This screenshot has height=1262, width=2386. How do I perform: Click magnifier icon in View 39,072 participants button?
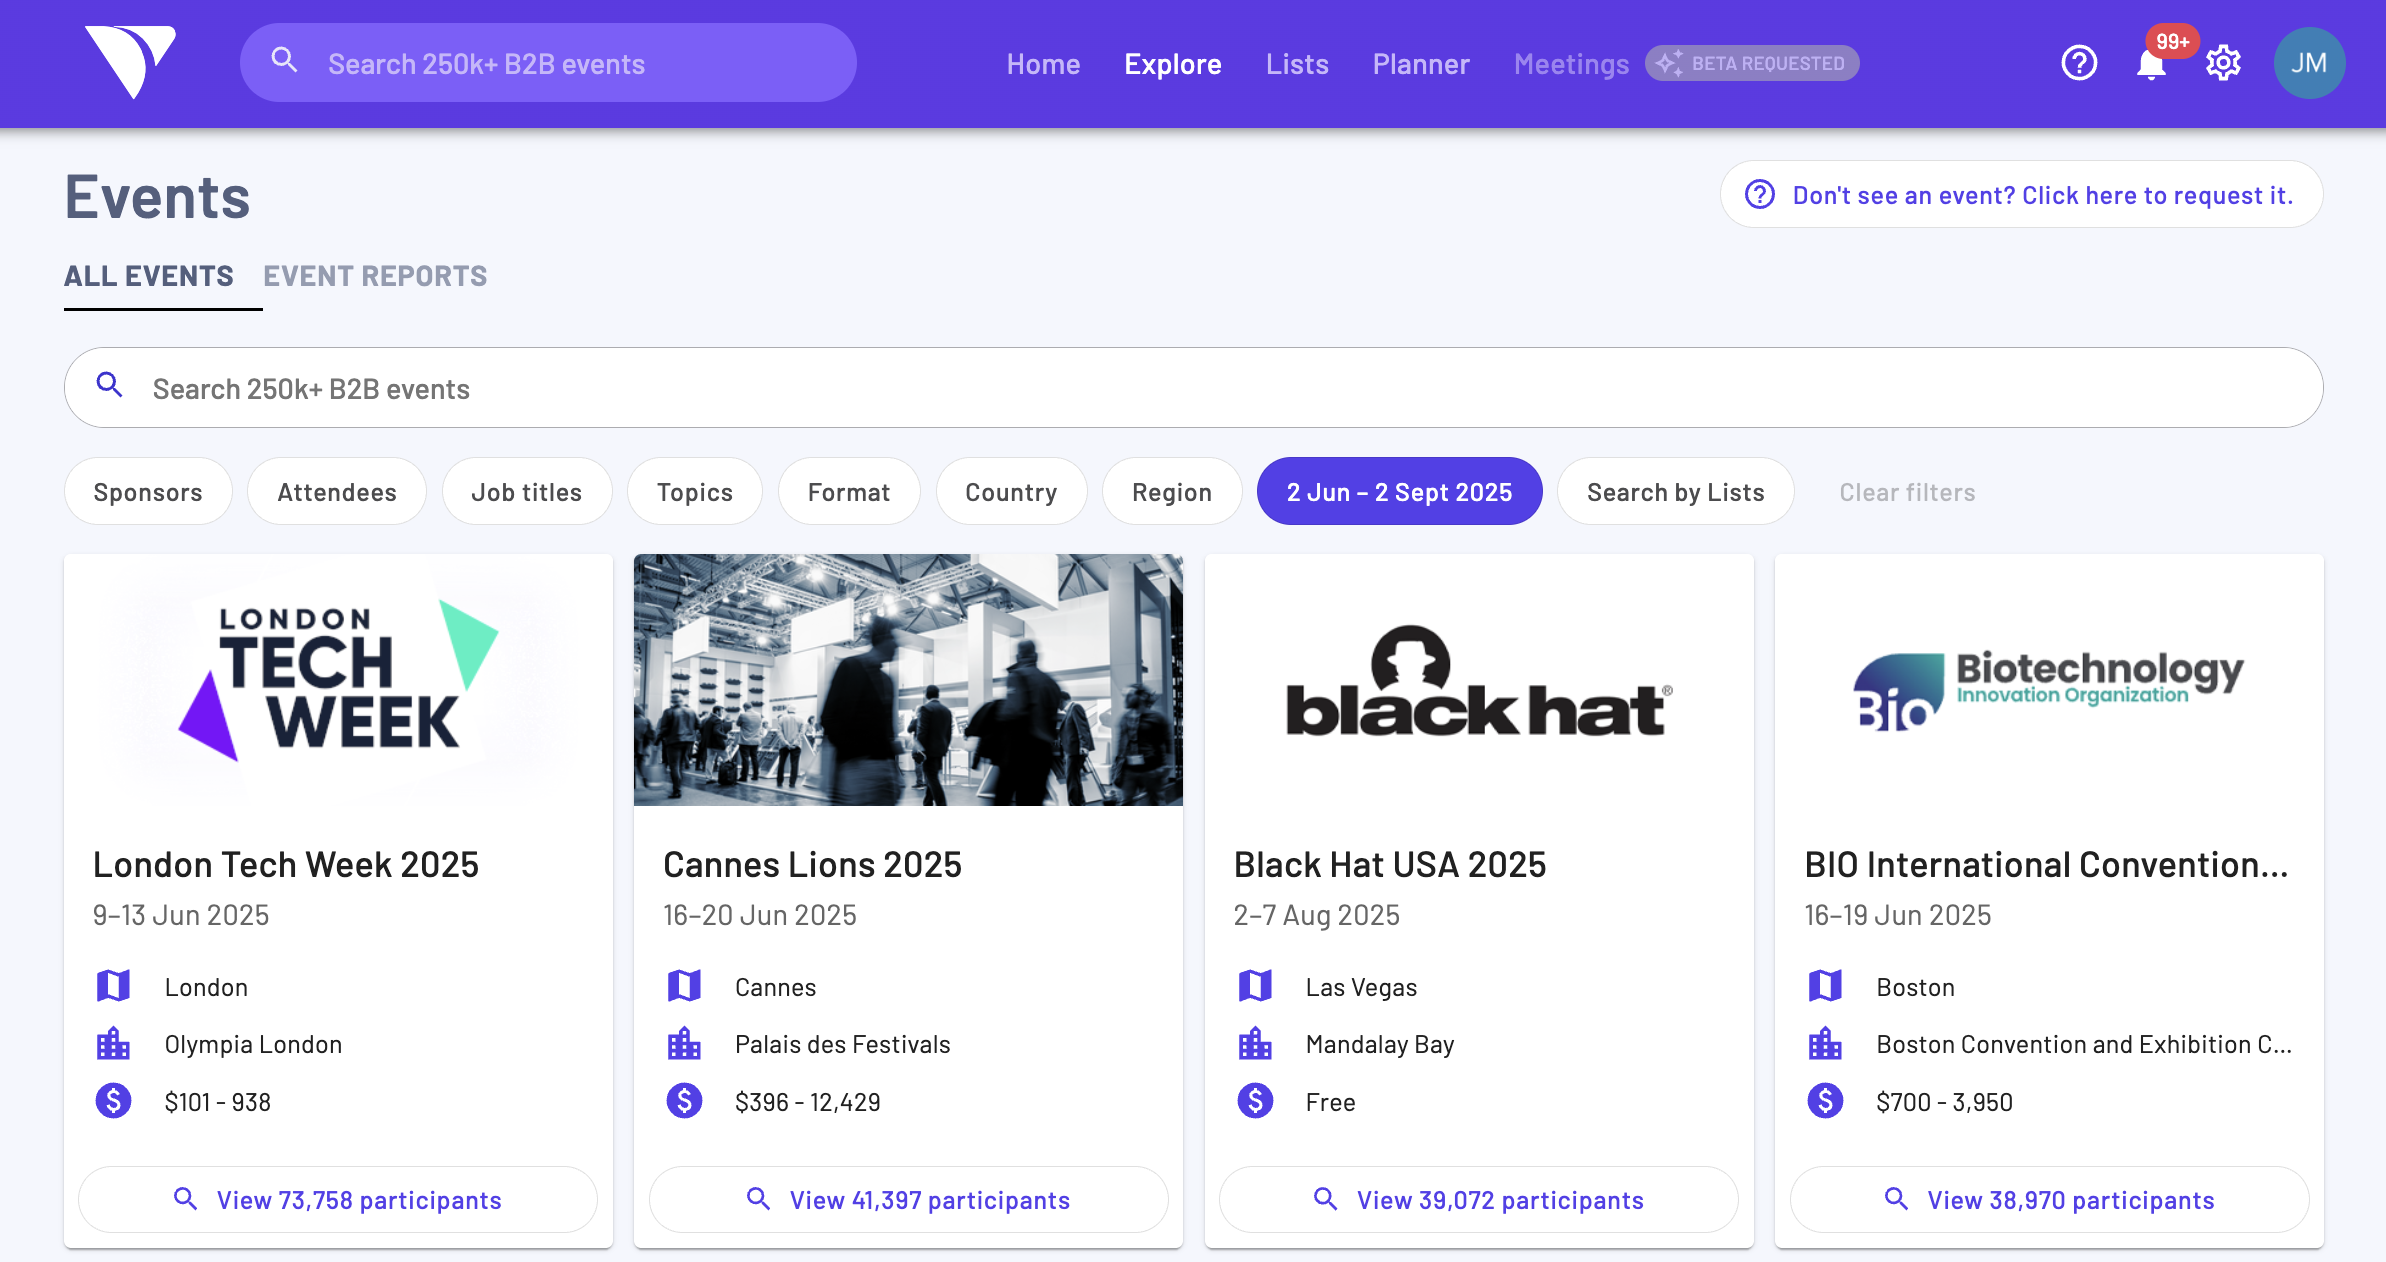click(1325, 1198)
